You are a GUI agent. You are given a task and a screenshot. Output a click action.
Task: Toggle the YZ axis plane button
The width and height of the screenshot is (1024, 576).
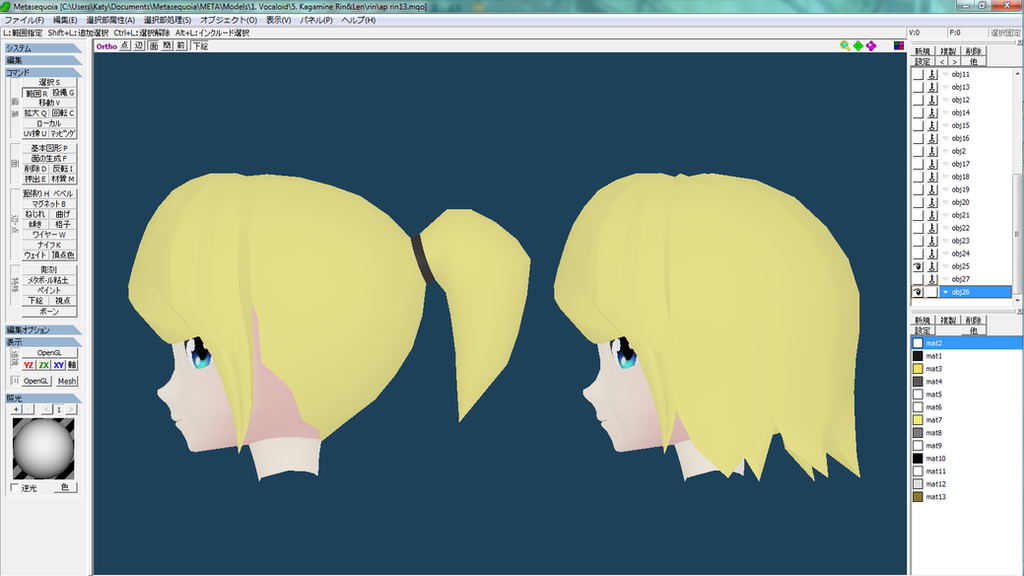29,365
